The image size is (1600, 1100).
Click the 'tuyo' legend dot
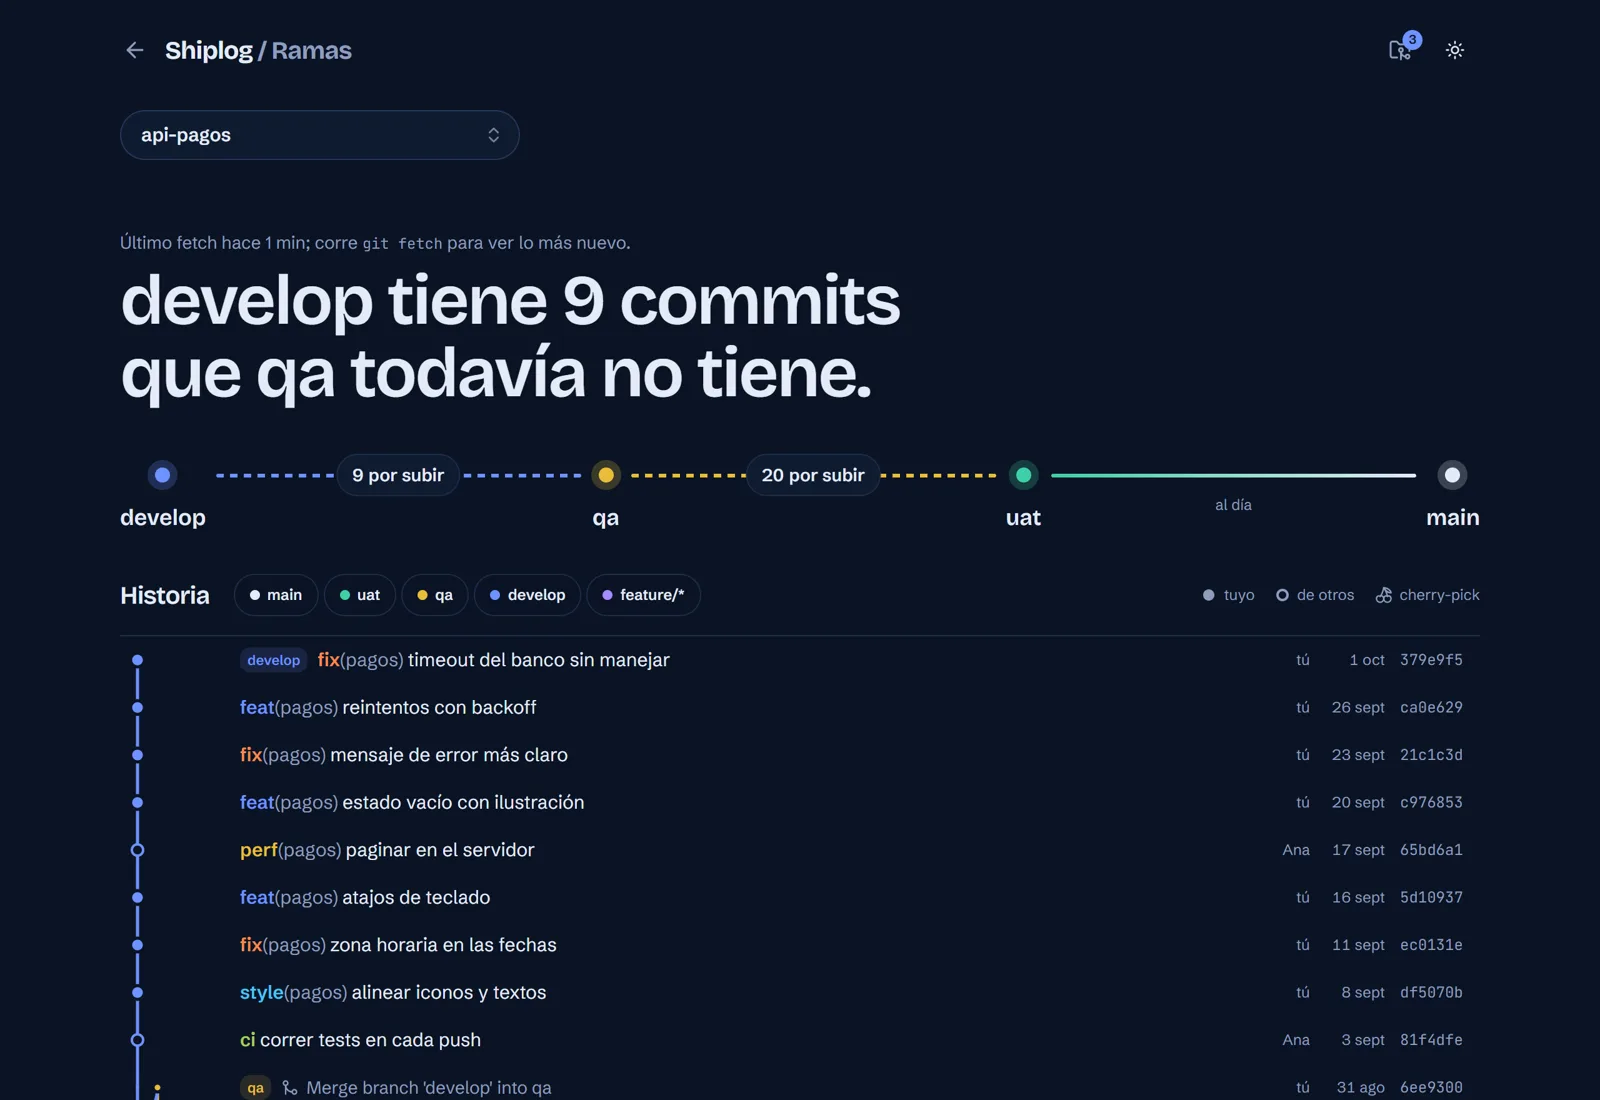[x=1208, y=595]
